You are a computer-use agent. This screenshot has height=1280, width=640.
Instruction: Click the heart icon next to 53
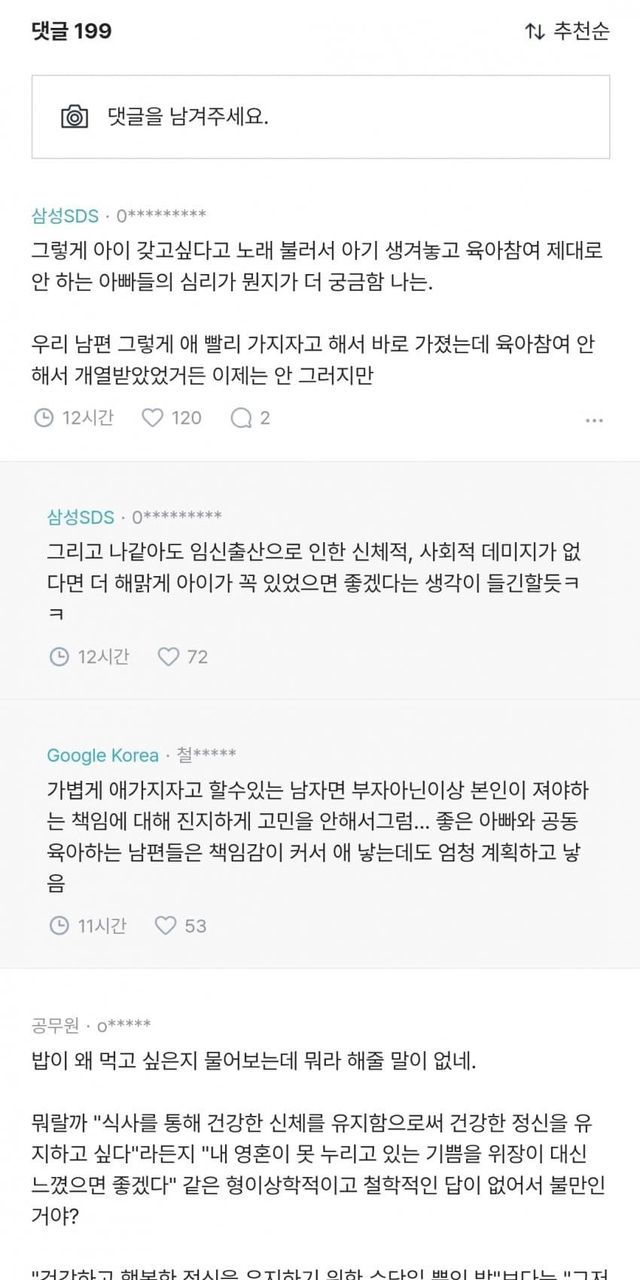coord(166,926)
